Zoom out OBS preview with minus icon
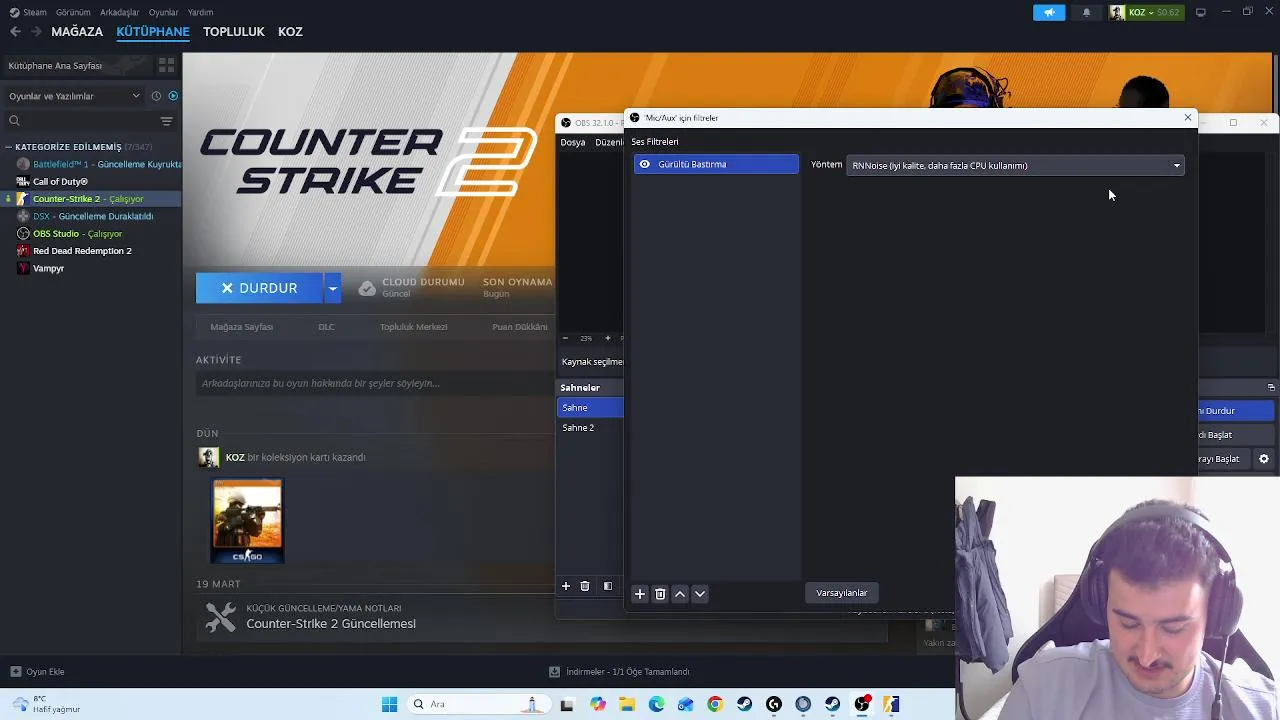The width and height of the screenshot is (1280, 720). 565,338
